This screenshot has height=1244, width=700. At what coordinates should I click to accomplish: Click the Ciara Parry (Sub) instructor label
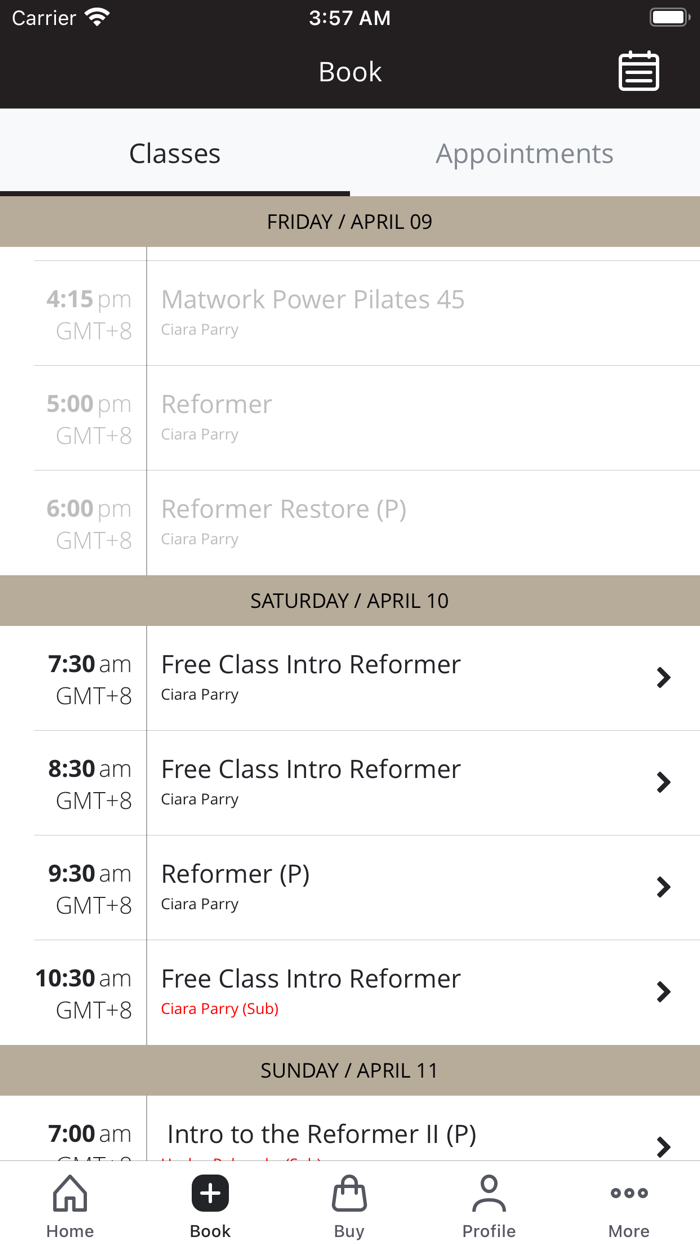tap(220, 1009)
